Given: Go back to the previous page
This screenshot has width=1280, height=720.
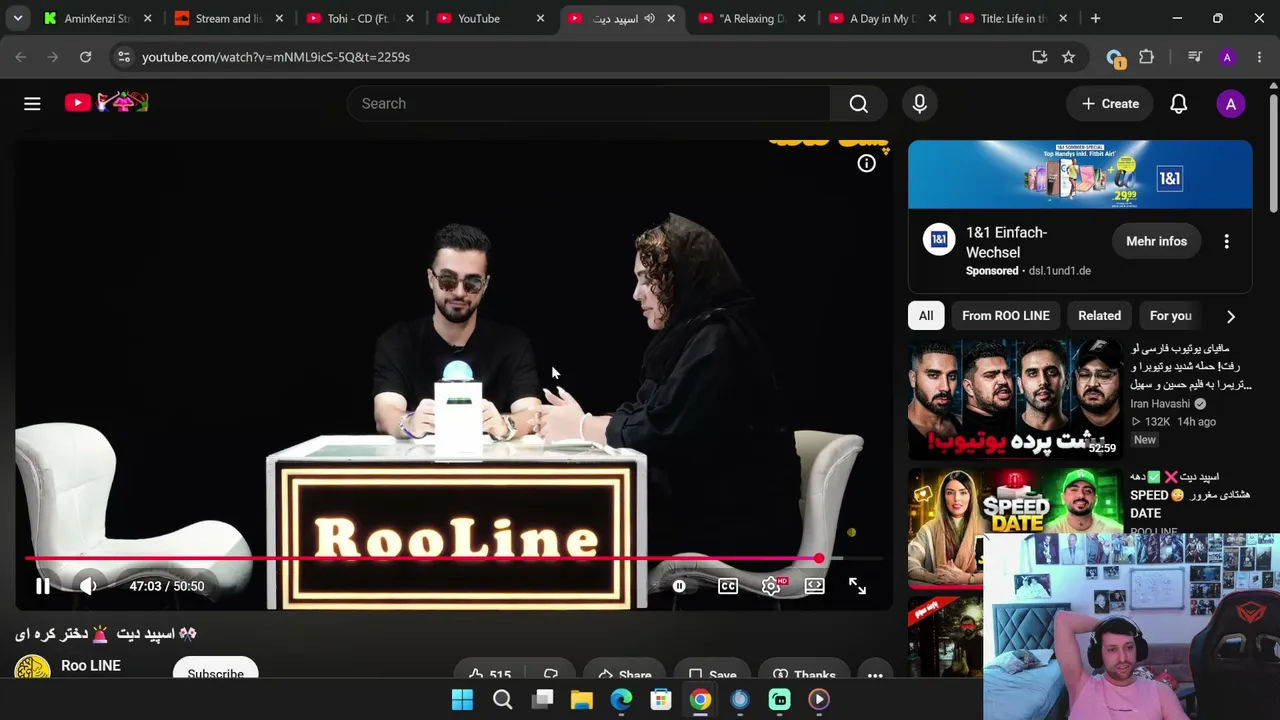Looking at the screenshot, I should [21, 57].
